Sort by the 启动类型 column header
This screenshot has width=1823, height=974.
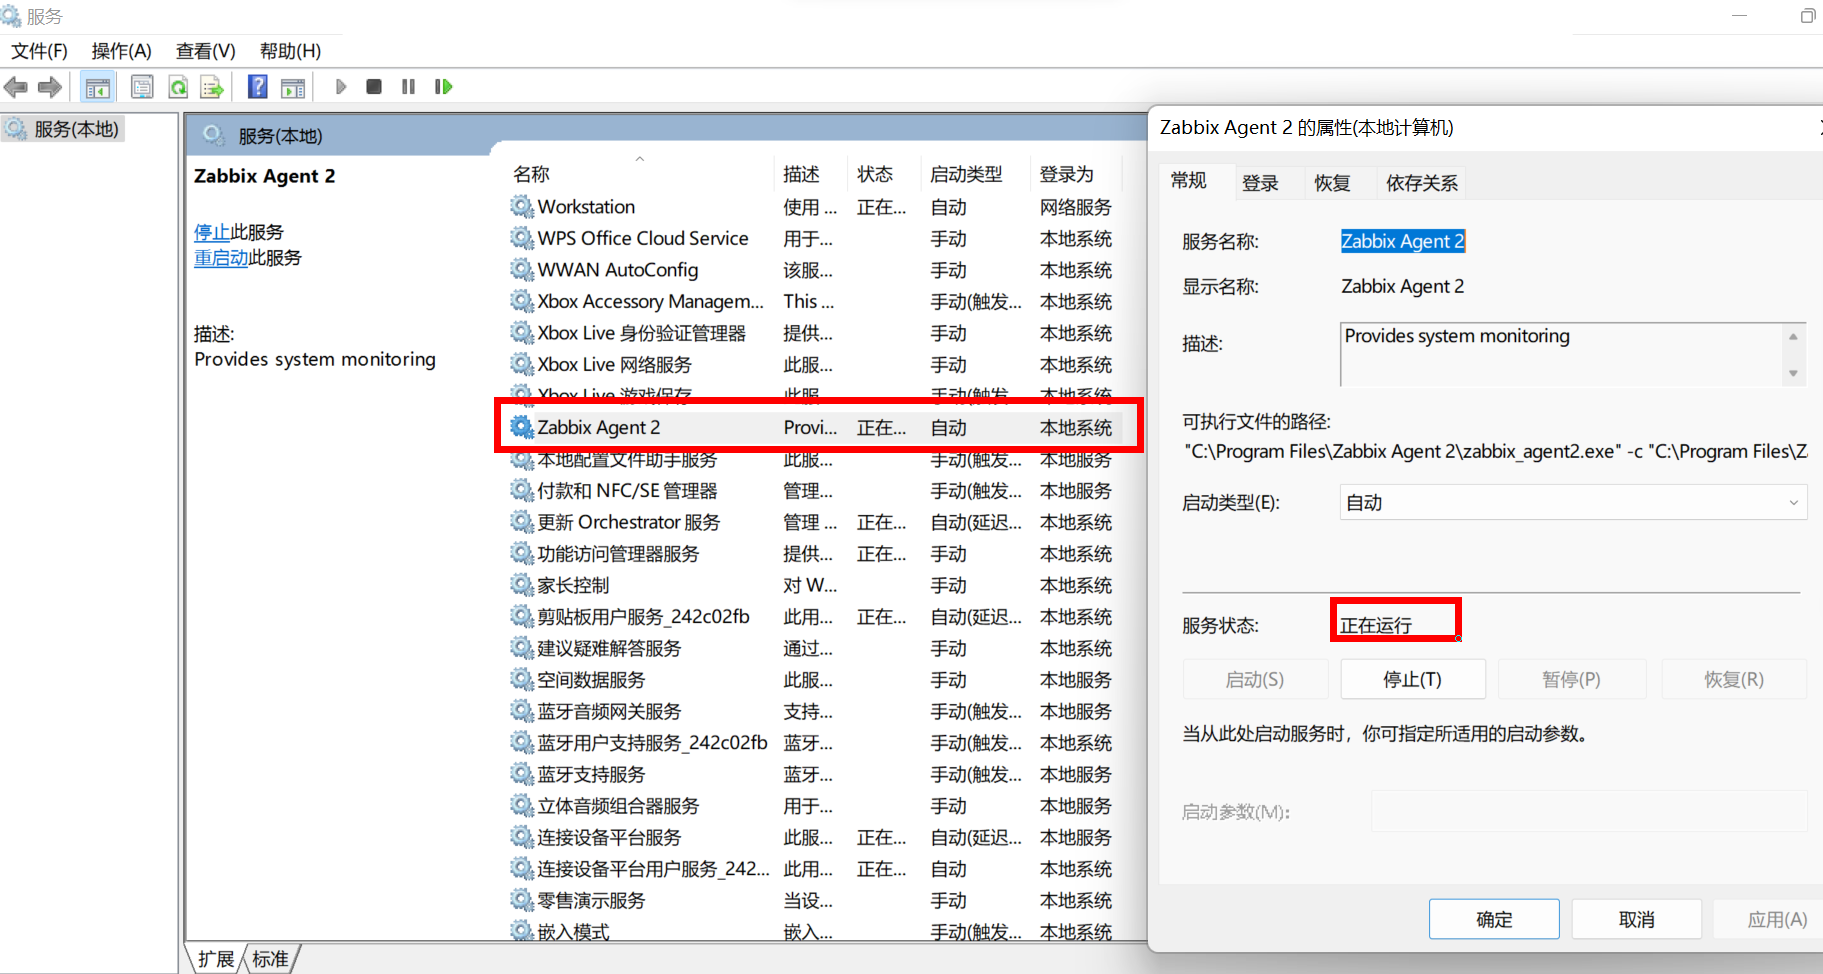click(975, 174)
